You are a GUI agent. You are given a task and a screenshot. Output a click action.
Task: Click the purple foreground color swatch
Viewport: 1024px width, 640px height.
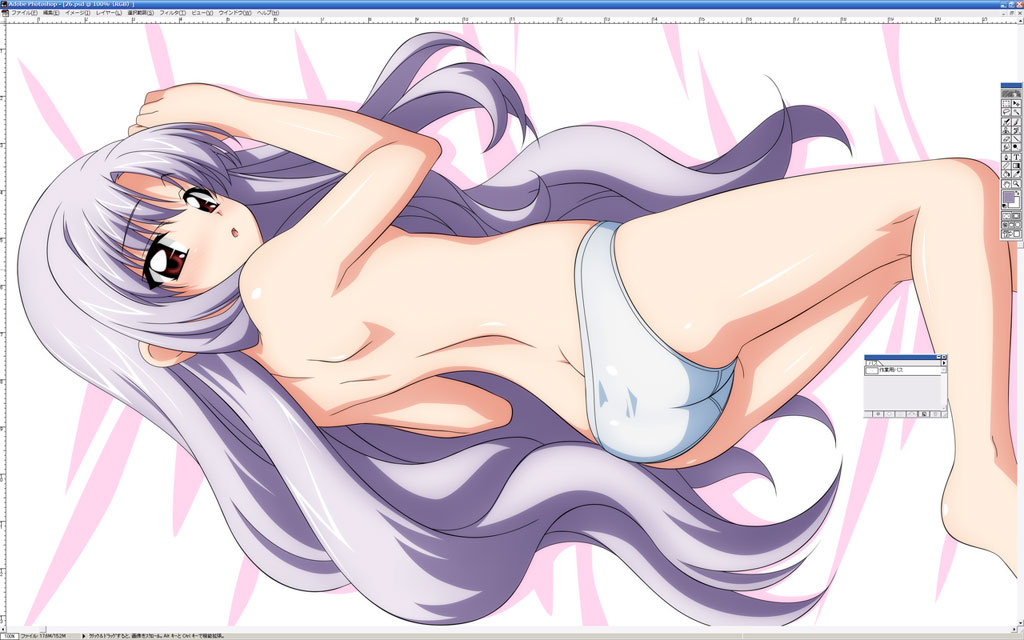[1008, 196]
